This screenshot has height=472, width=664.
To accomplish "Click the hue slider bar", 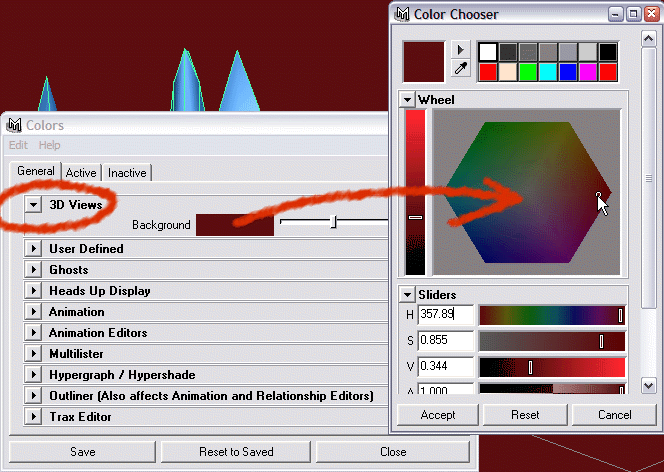I will 552,315.
